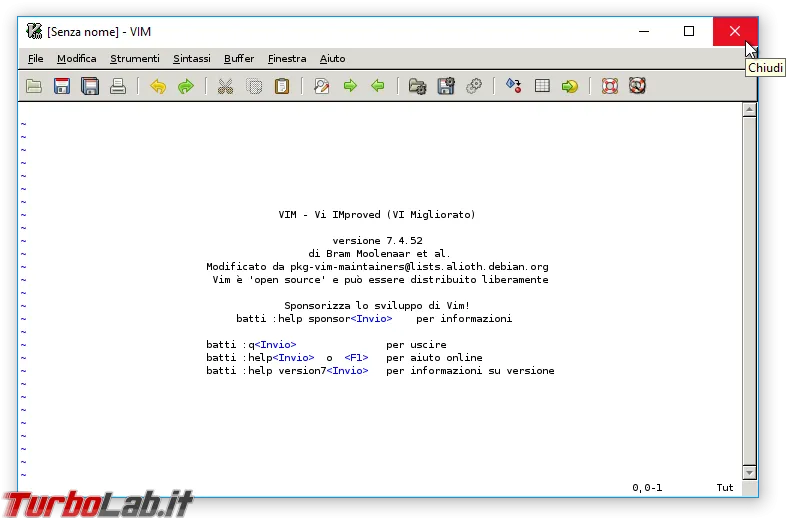786x520 pixels.
Task: Open Find and Replace toolbar icon
Action: [321, 86]
